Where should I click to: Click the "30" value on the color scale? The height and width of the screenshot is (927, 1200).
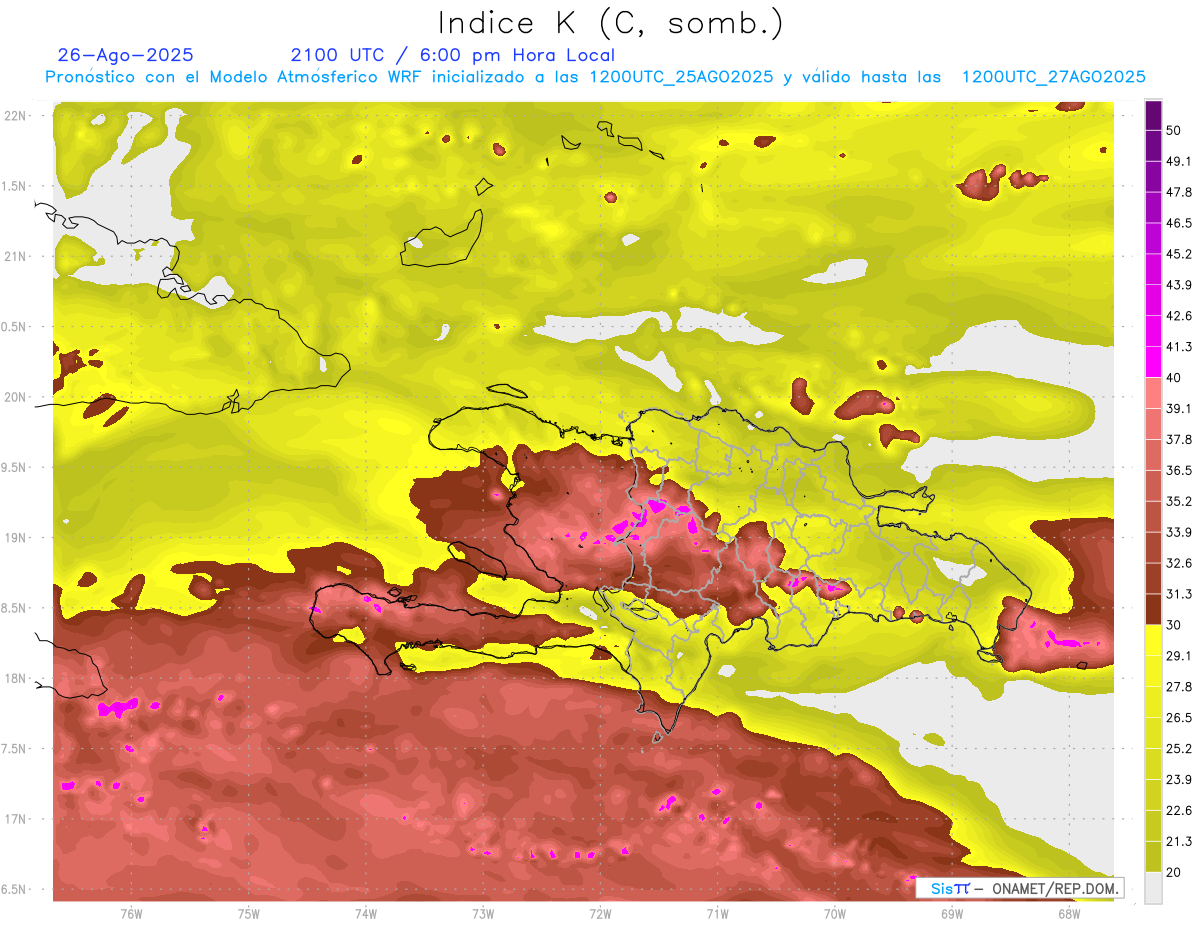coord(1174,625)
